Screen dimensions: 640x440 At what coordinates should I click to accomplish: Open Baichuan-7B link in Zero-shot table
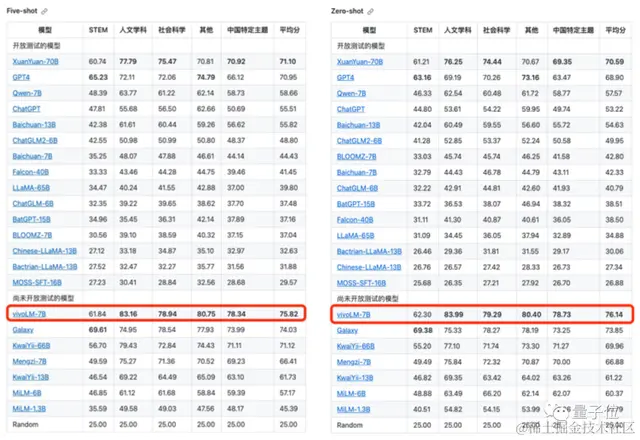tap(357, 173)
